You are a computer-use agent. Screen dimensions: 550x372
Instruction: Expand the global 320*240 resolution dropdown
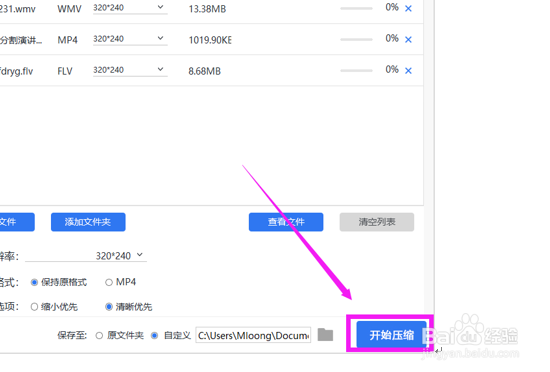point(86,256)
